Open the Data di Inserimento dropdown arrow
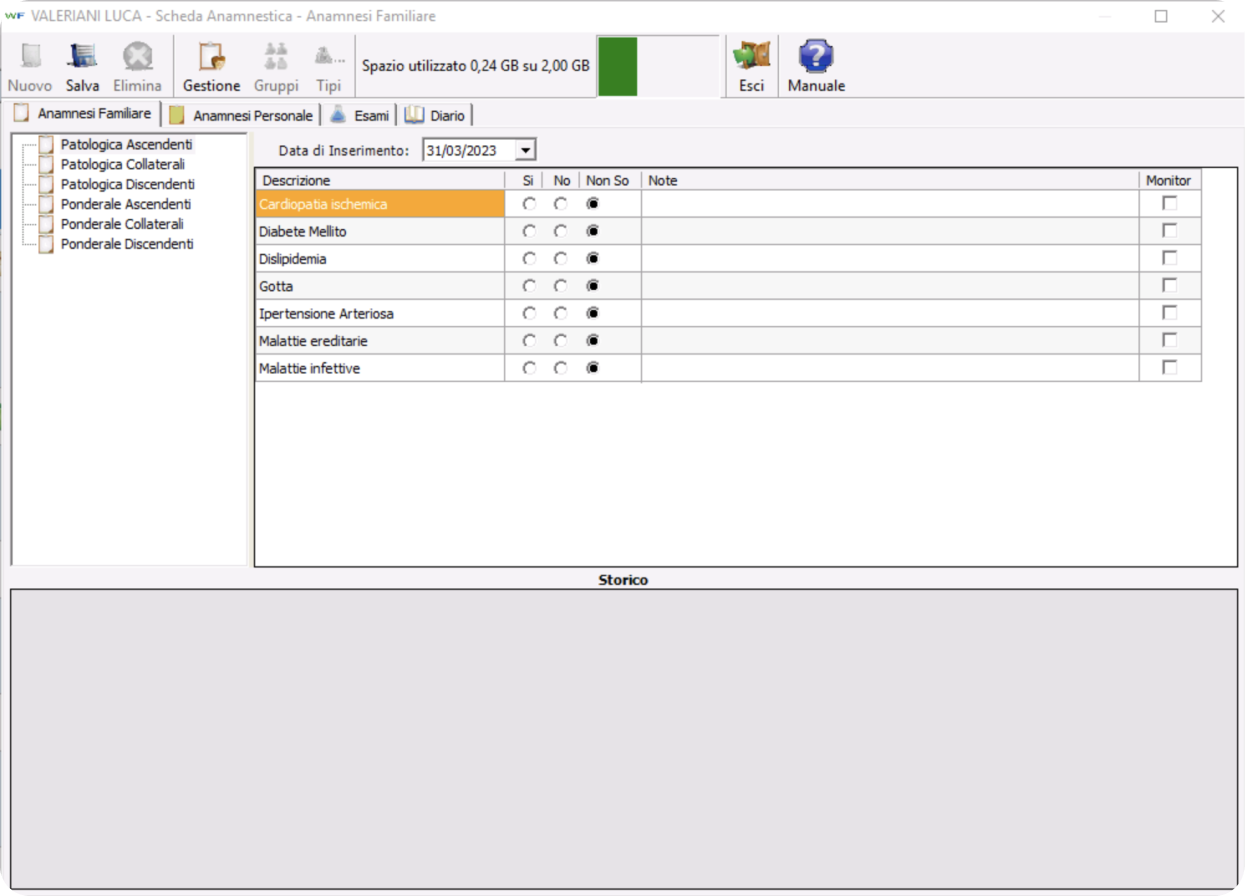Screen dimensions: 1245x896 click(x=526, y=151)
